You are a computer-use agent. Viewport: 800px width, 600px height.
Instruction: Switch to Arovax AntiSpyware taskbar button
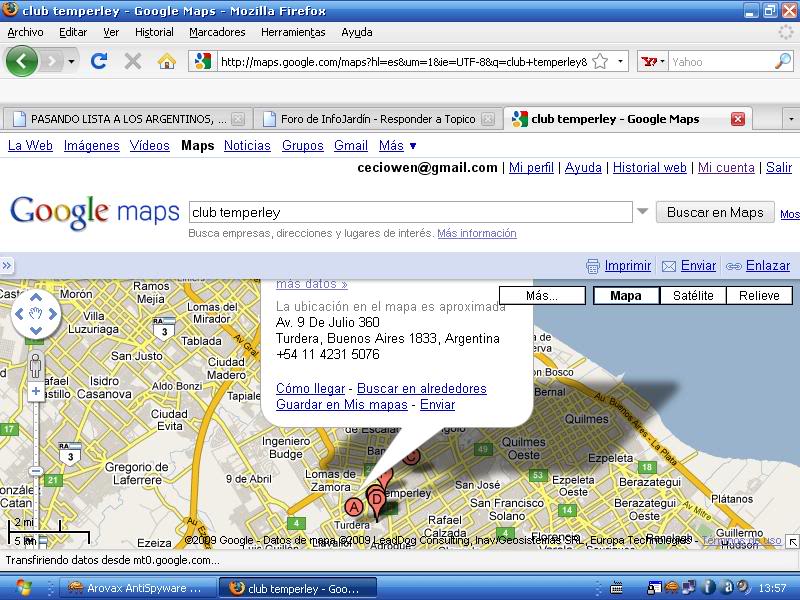(x=137, y=588)
